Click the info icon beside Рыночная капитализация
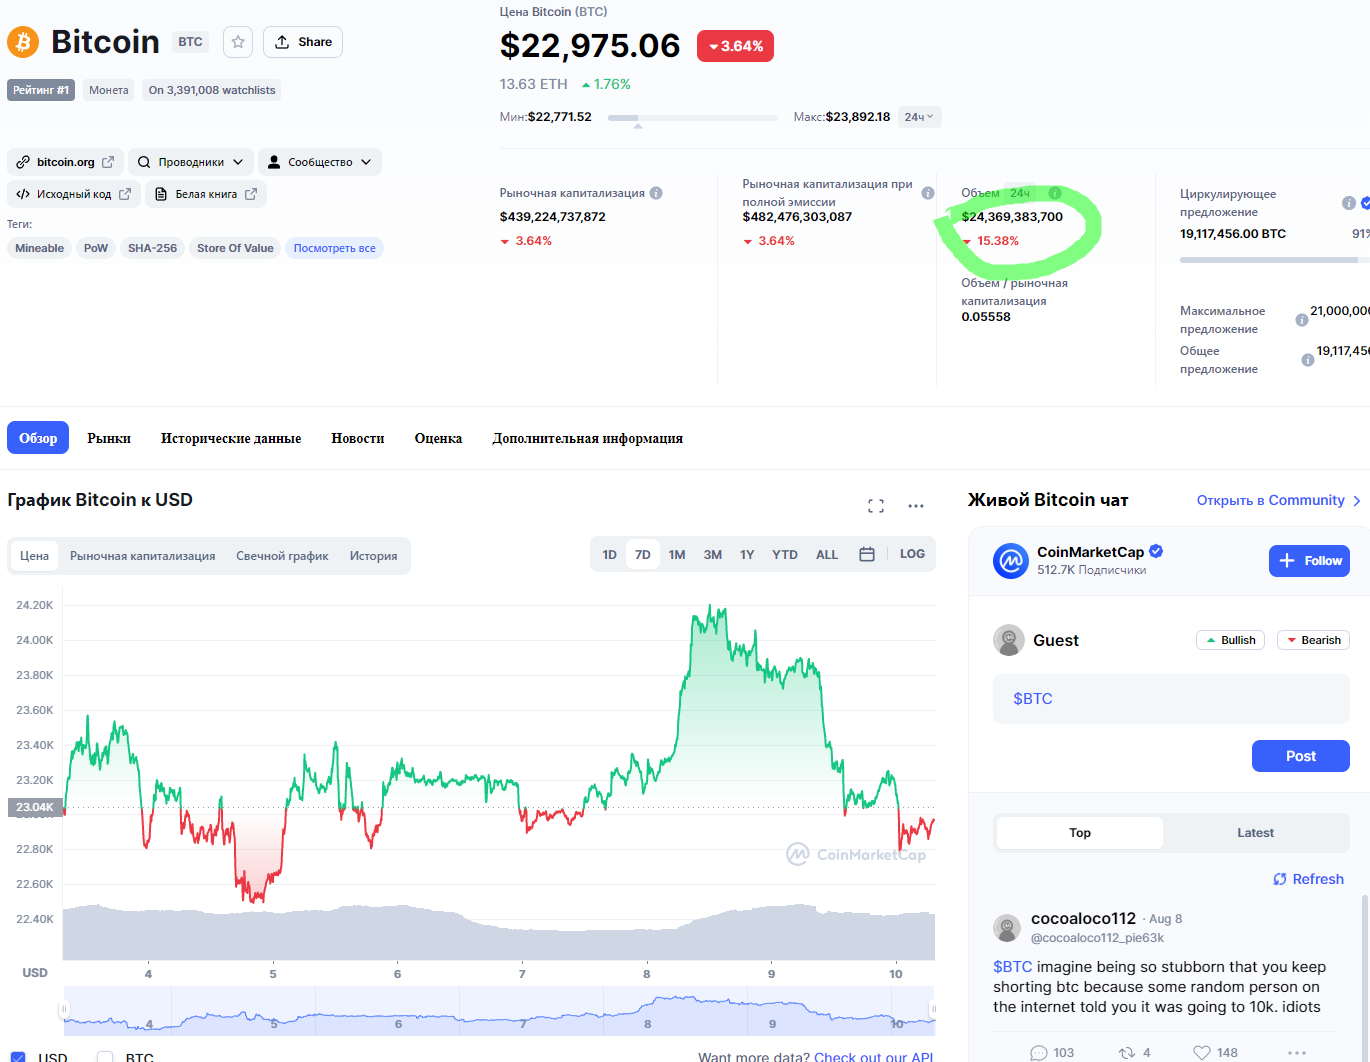This screenshot has height=1062, width=1370. 656,193
